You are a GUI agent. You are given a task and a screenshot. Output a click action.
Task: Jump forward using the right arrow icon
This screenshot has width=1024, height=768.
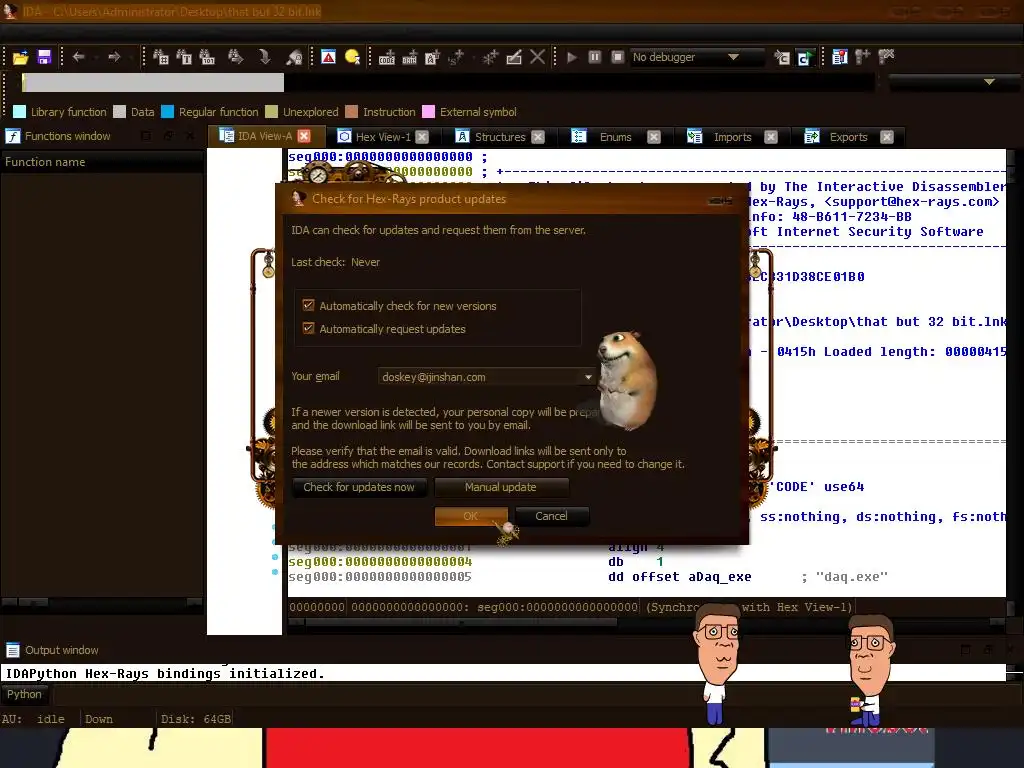(114, 57)
